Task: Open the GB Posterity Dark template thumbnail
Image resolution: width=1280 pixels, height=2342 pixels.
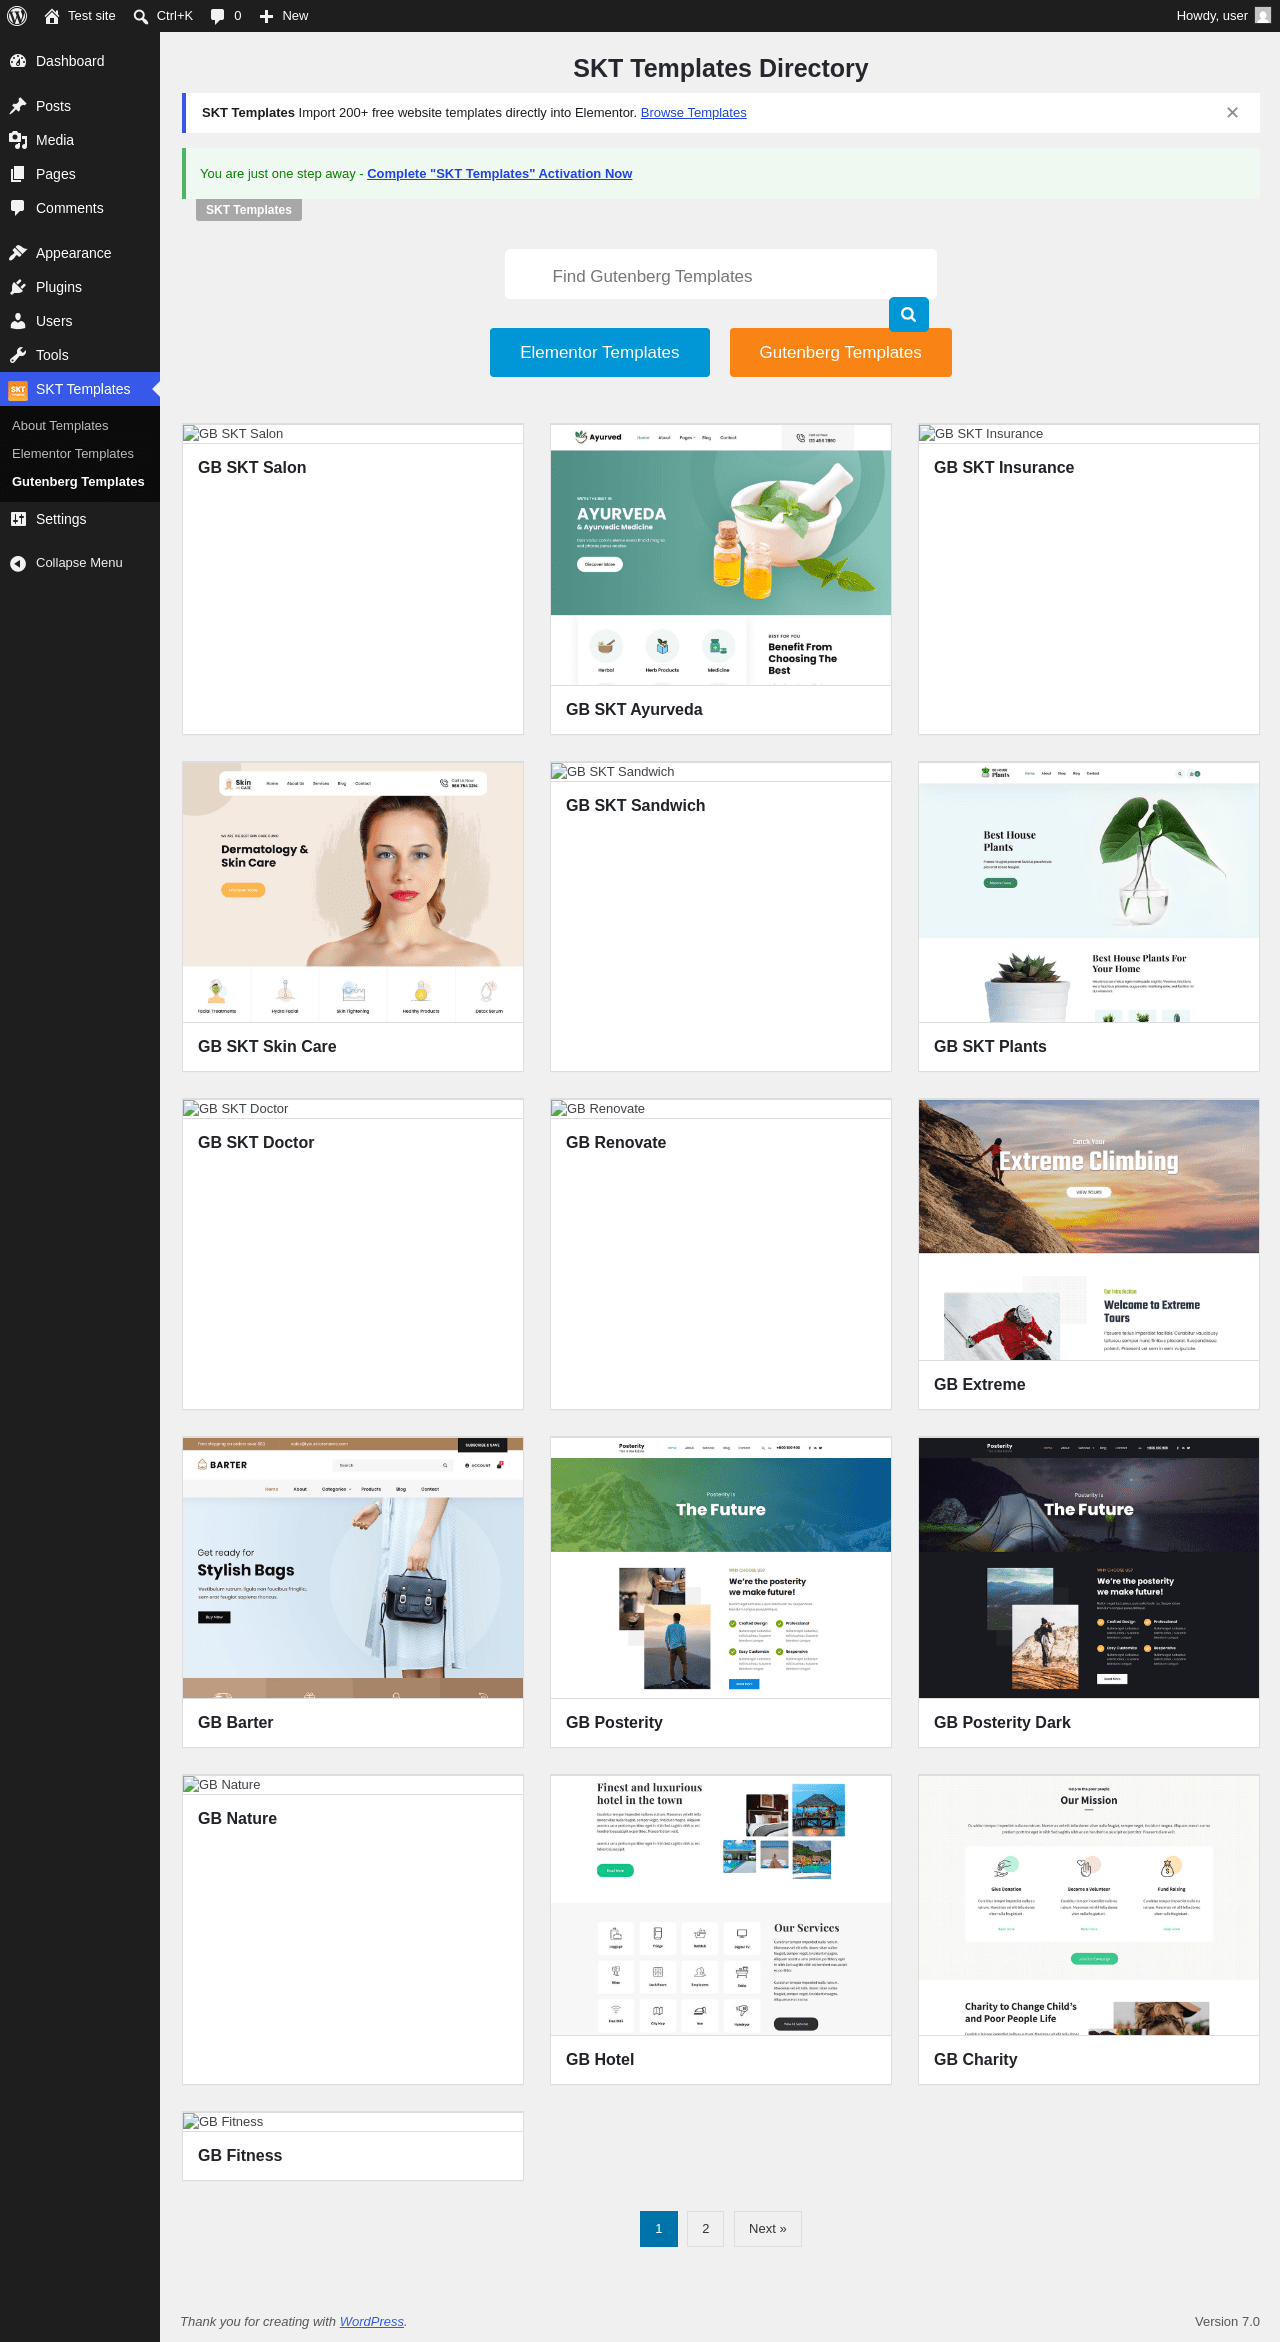Action: (x=1089, y=1568)
